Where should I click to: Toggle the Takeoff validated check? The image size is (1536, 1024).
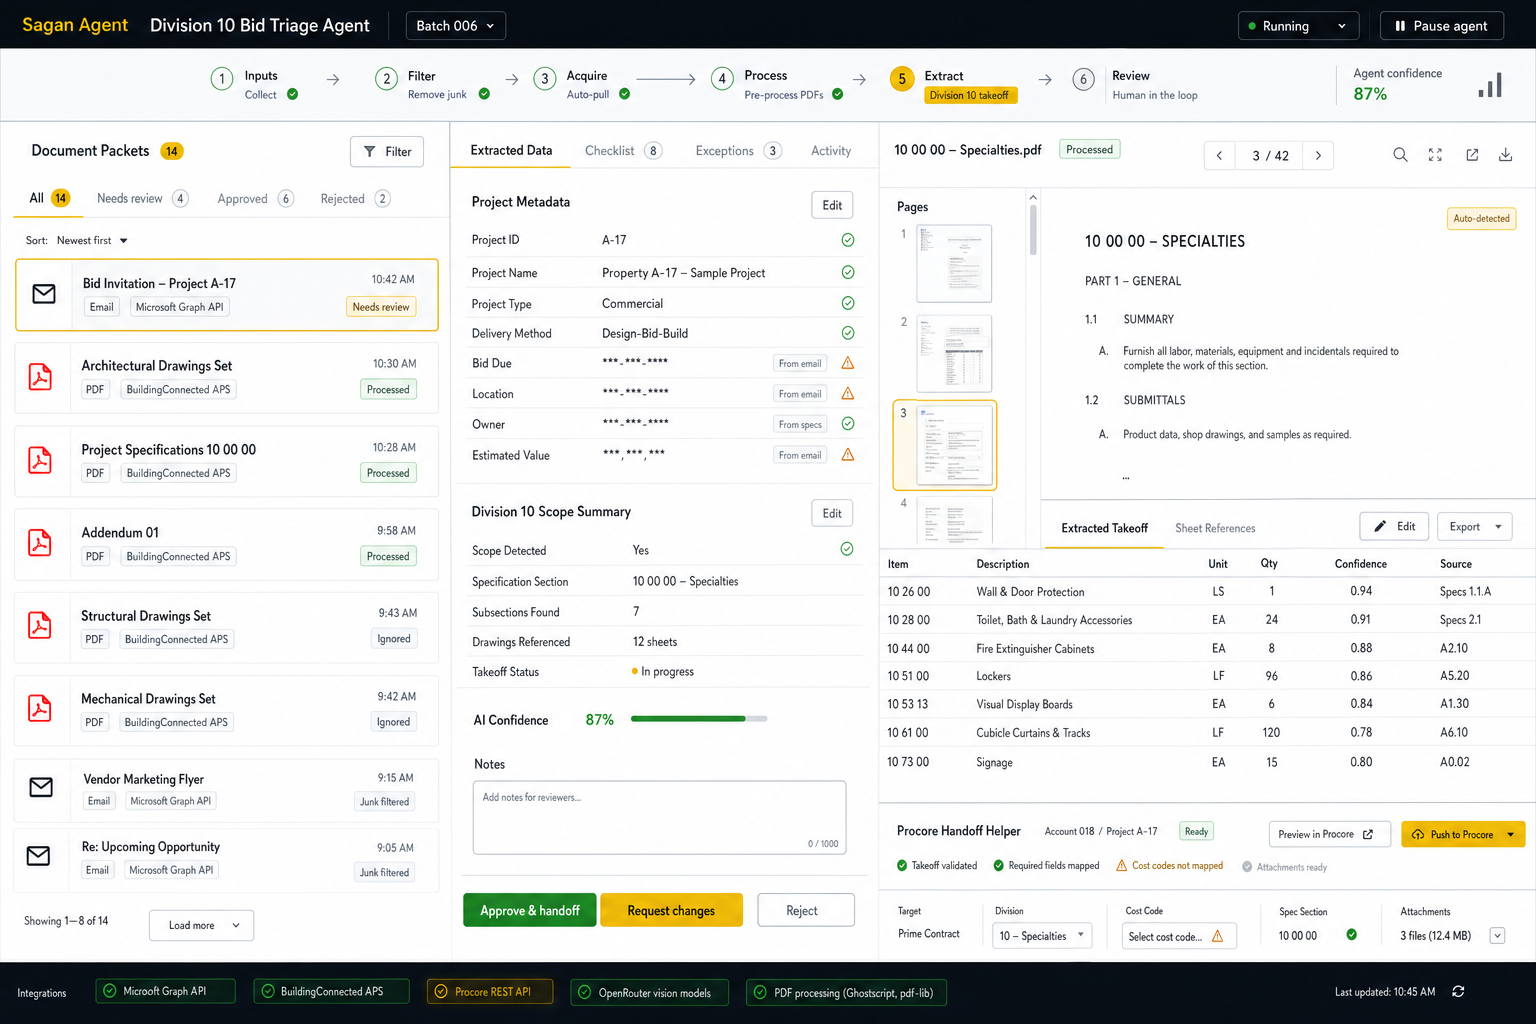pyautogui.click(x=902, y=866)
